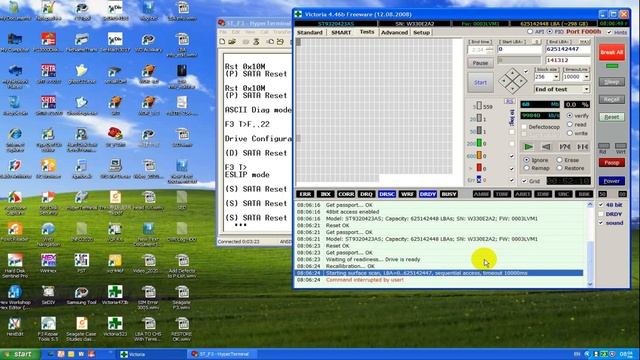Open the WinHex desktop shortcut
The width and height of the screenshot is (640, 360).
pyautogui.click(x=49, y=263)
